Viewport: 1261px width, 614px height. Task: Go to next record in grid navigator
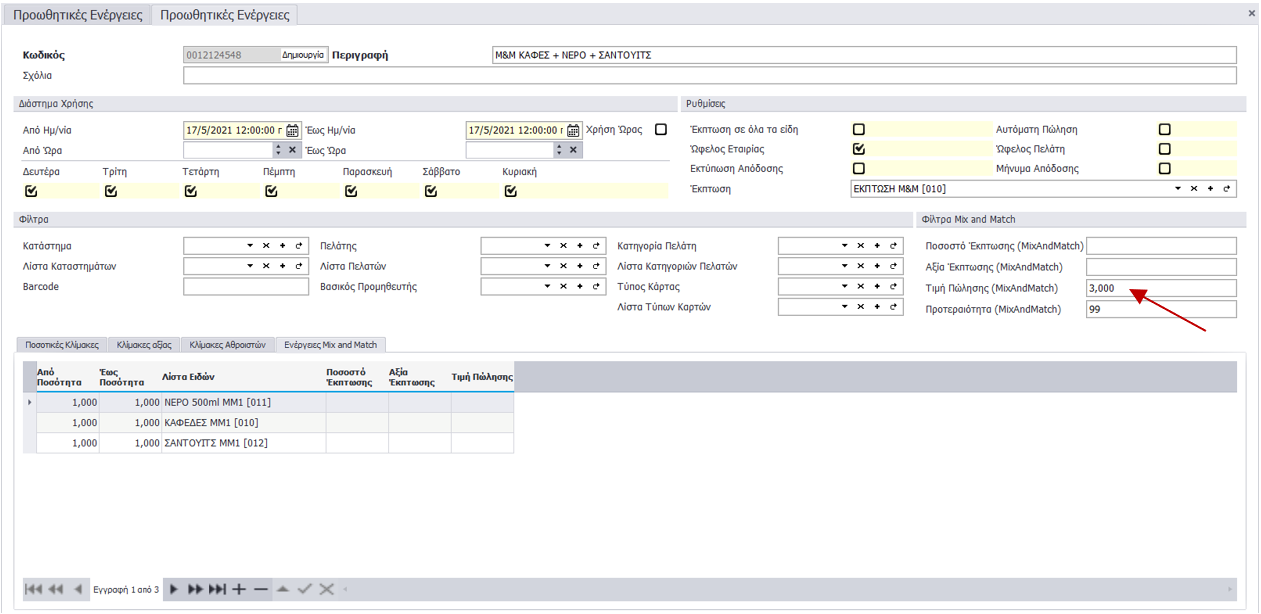175,590
